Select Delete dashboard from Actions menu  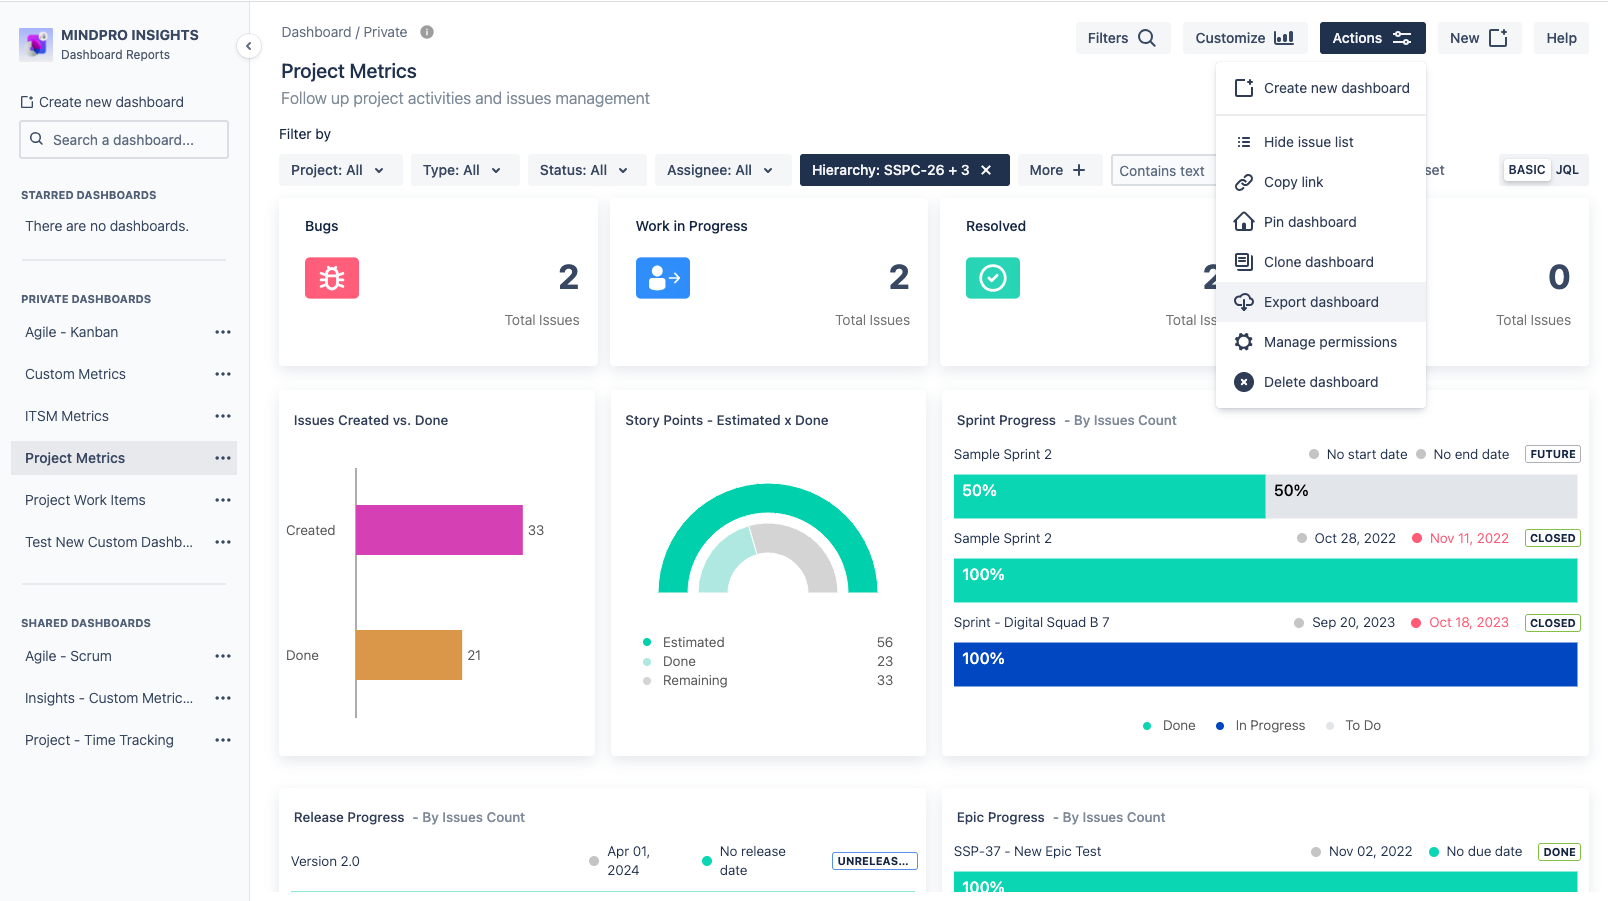tap(1321, 381)
